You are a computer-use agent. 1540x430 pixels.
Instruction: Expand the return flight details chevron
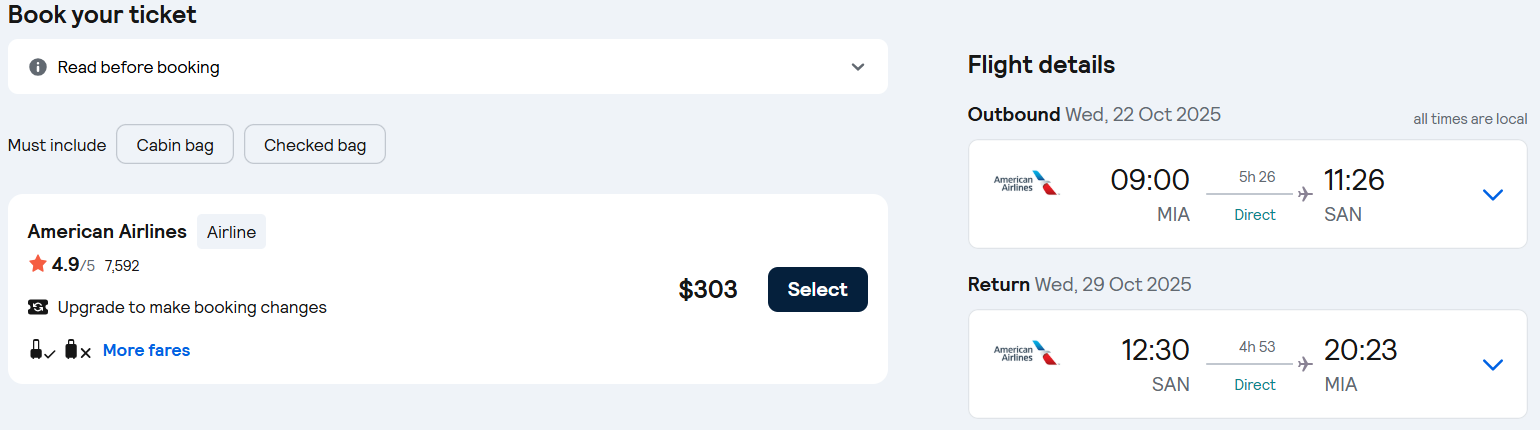pyautogui.click(x=1492, y=364)
